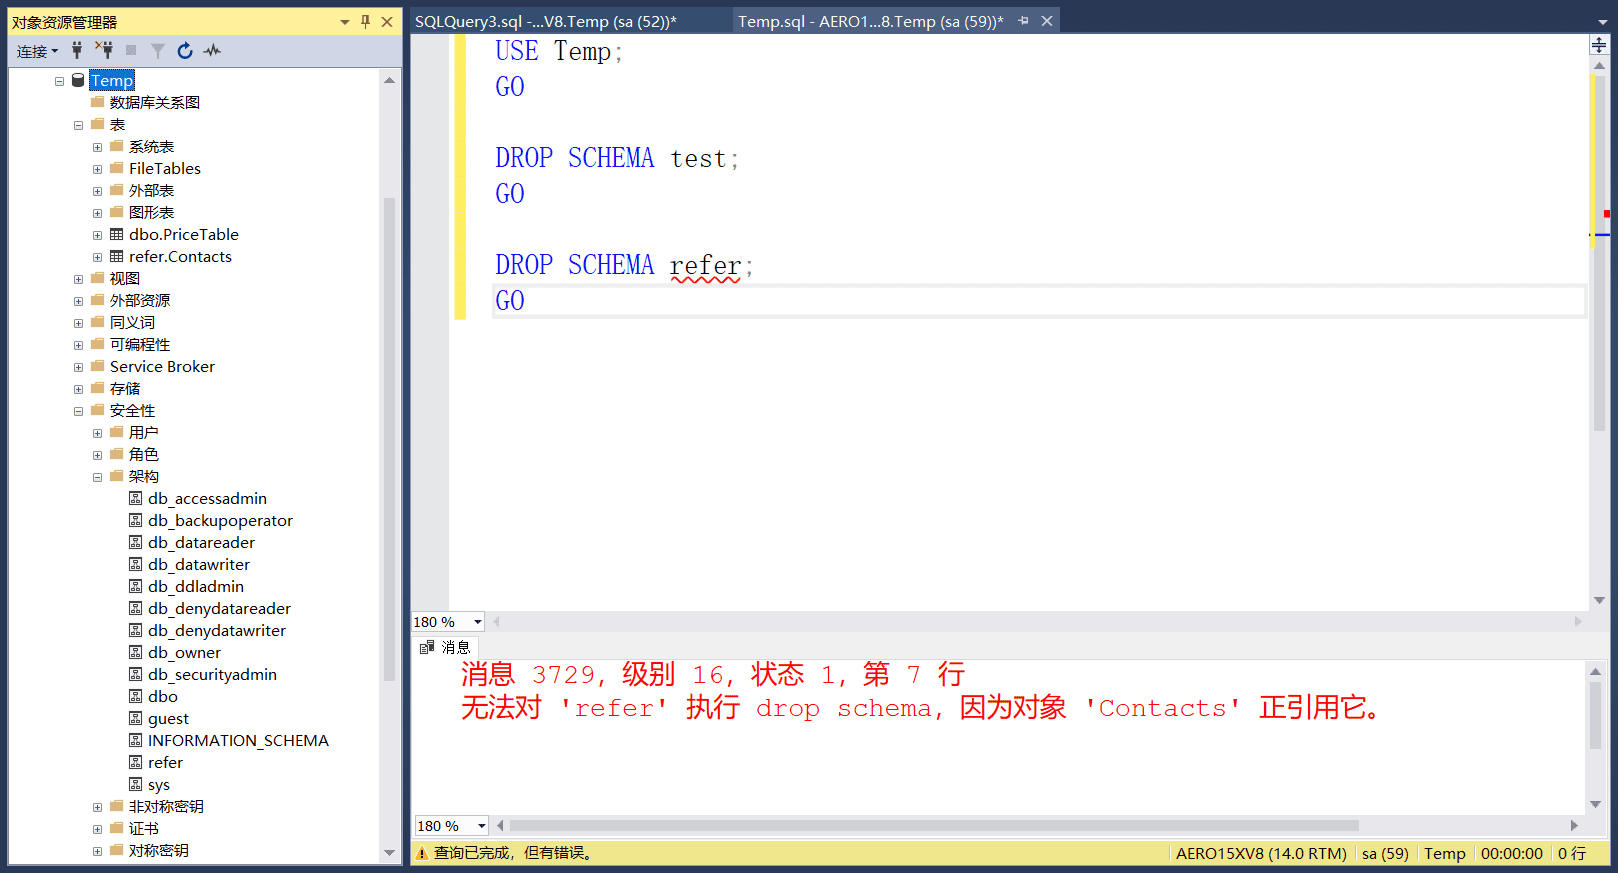
Task: Click the sa (59) login in status bar
Action: pos(1385,853)
